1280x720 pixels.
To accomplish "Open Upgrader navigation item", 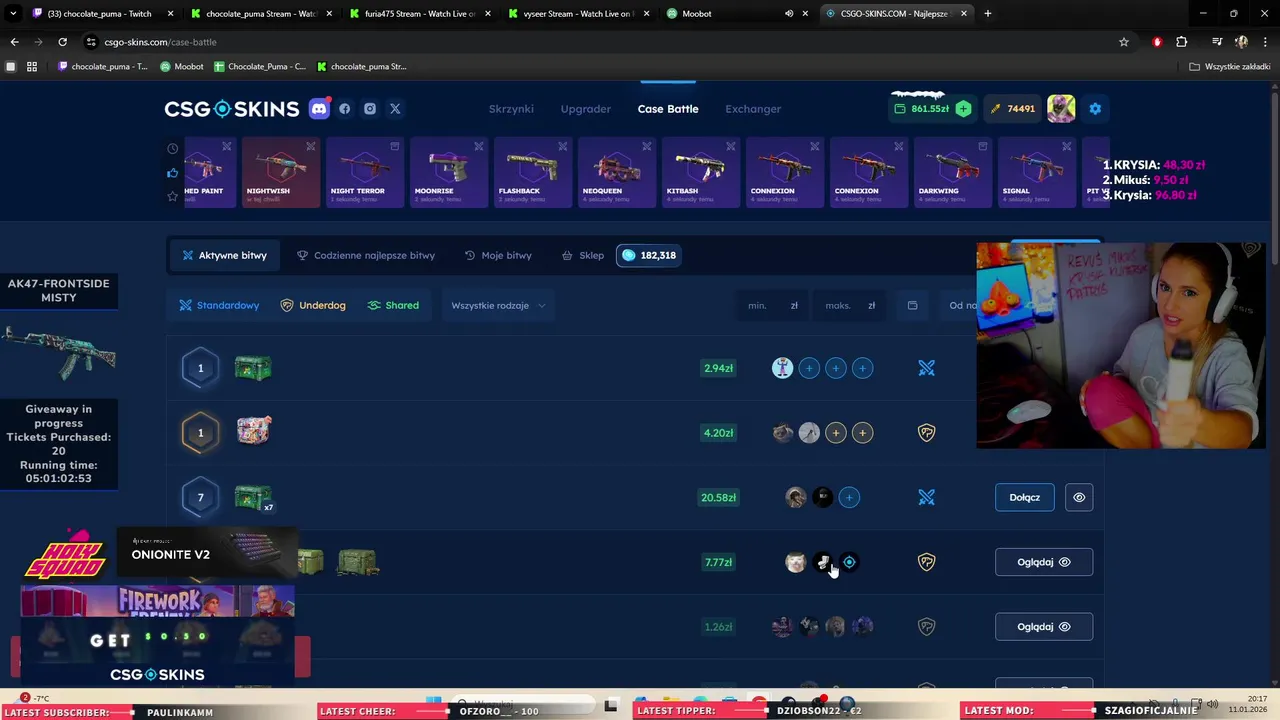I will pyautogui.click(x=586, y=109).
